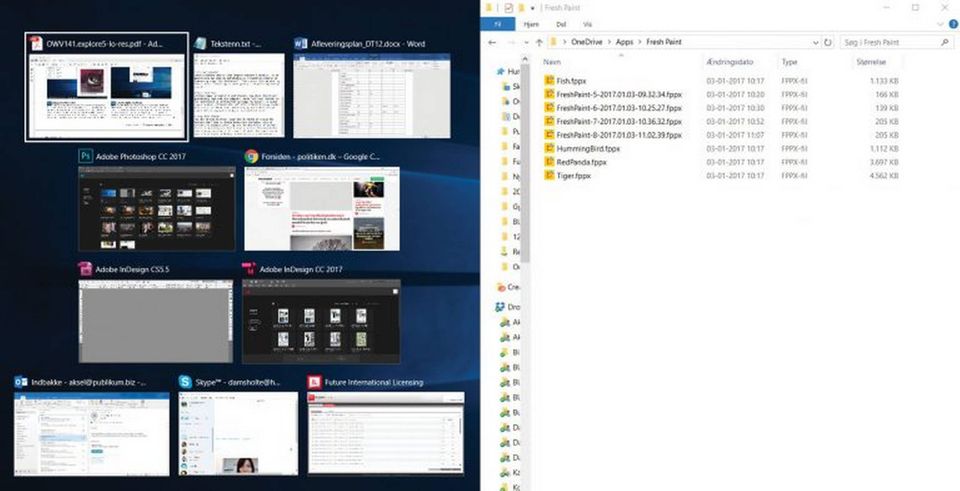The height and width of the screenshot is (491, 960).
Task: Click the refresh icon beside address bar
Action: click(828, 43)
